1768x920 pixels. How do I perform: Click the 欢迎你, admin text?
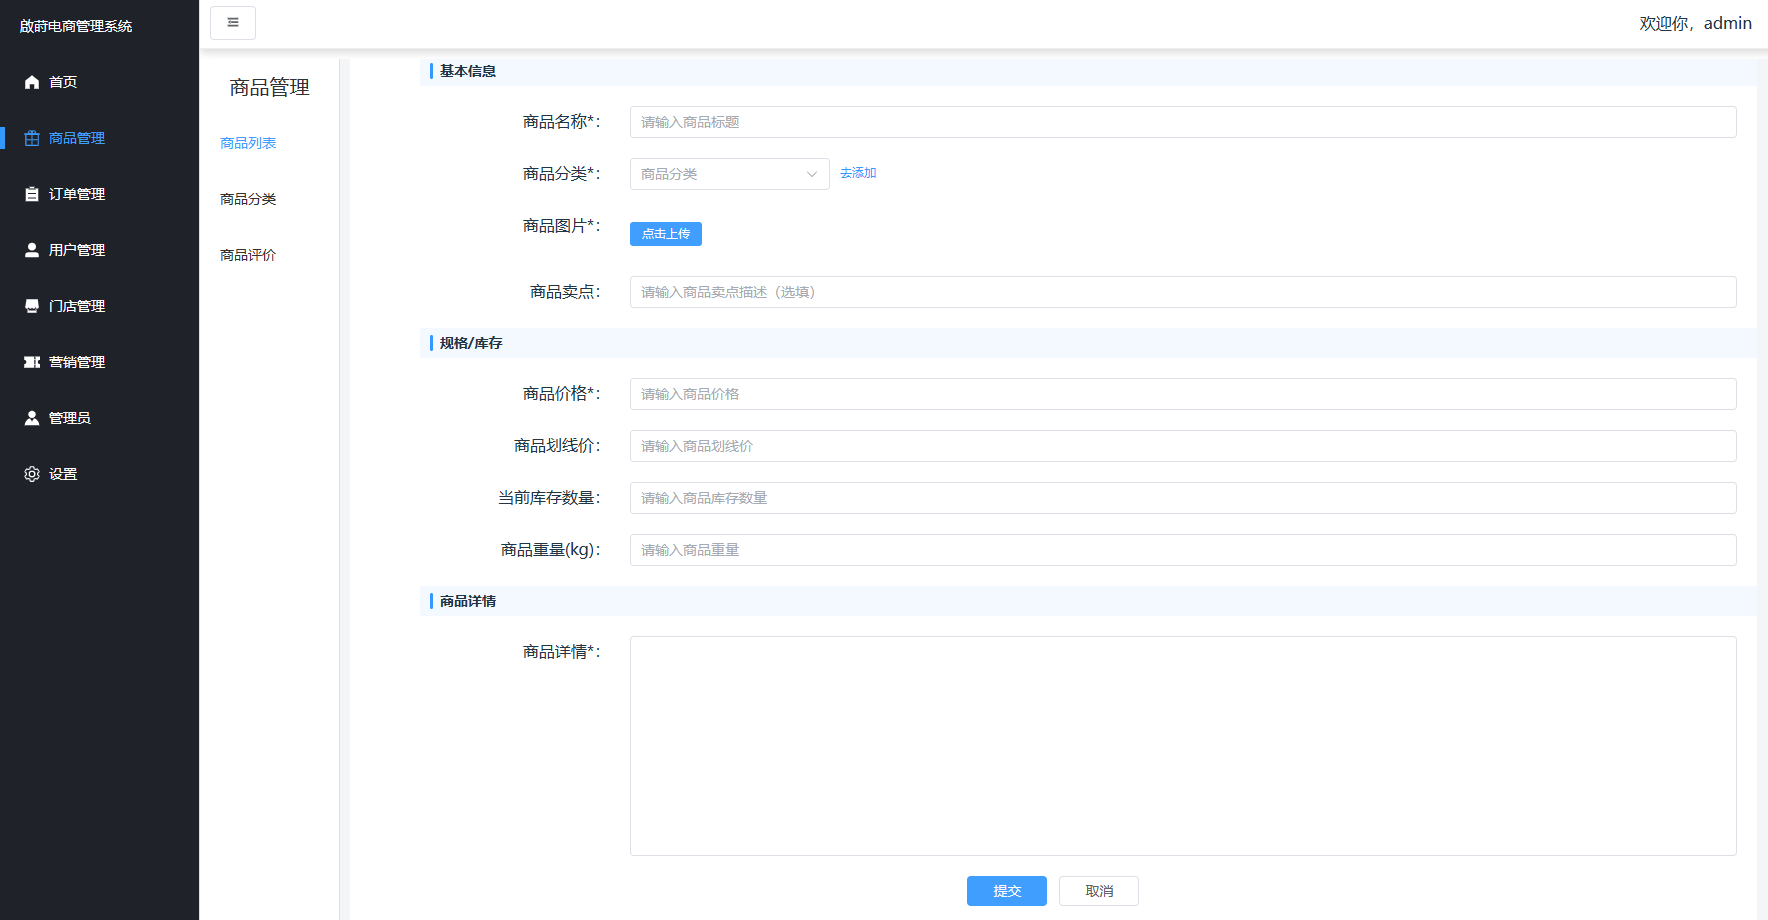pyautogui.click(x=1695, y=23)
